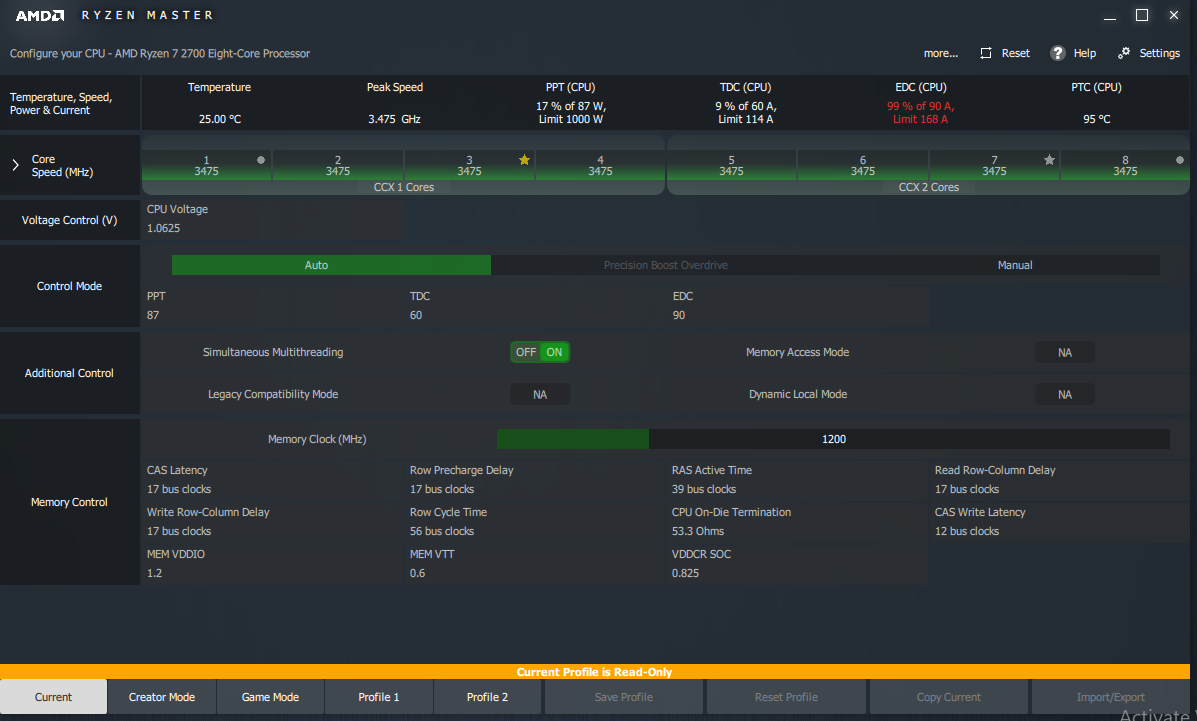Click the gray star on core 7
1197x721 pixels.
coord(1049,160)
